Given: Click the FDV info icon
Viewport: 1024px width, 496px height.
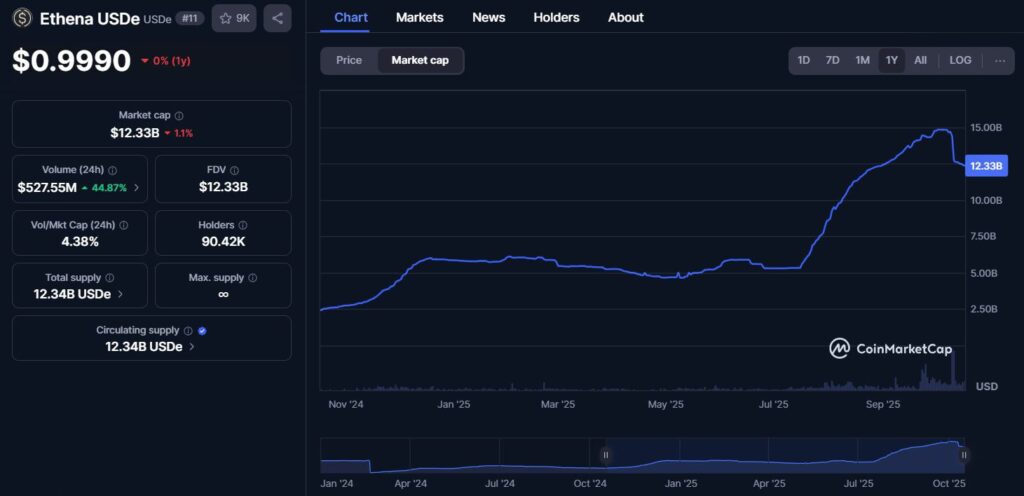Looking at the screenshot, I should click(x=234, y=171).
